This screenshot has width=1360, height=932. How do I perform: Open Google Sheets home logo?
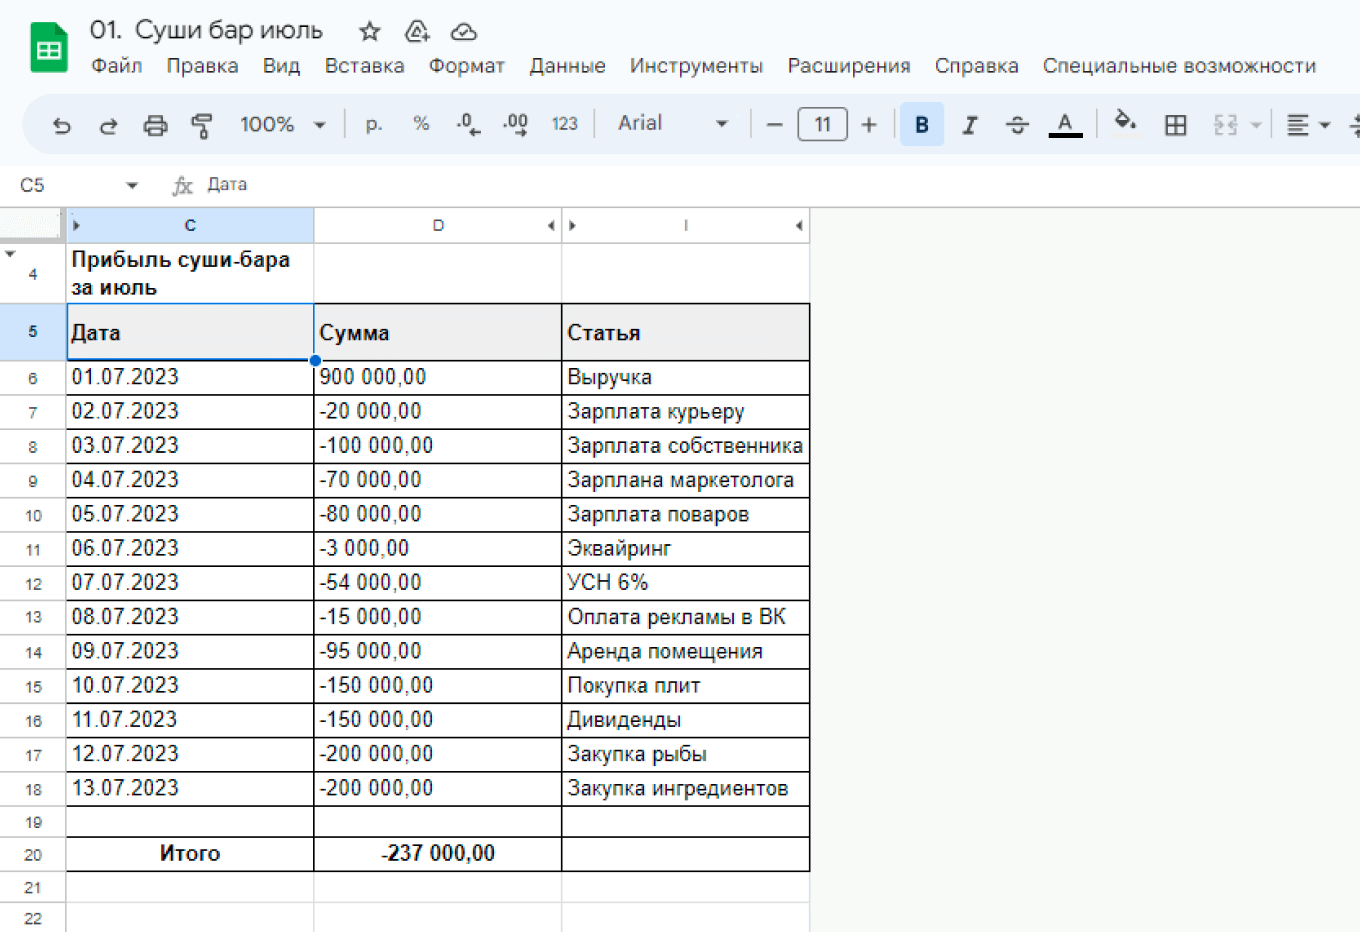[x=49, y=48]
